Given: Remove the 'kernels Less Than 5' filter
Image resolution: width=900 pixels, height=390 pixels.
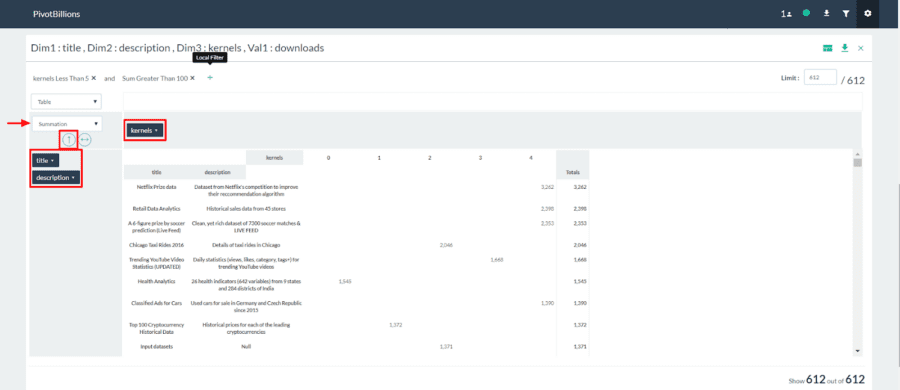Looking at the screenshot, I should click(x=93, y=78).
